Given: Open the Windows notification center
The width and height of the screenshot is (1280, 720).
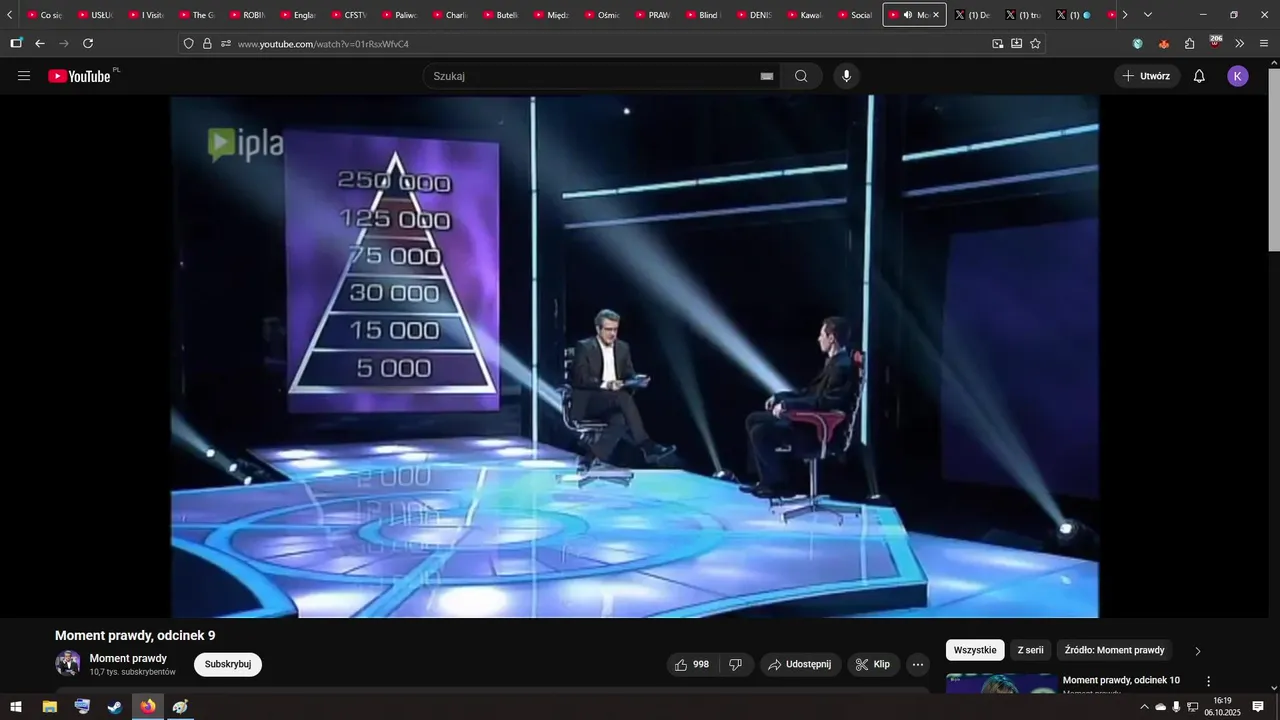Looking at the screenshot, I should click(x=1258, y=707).
